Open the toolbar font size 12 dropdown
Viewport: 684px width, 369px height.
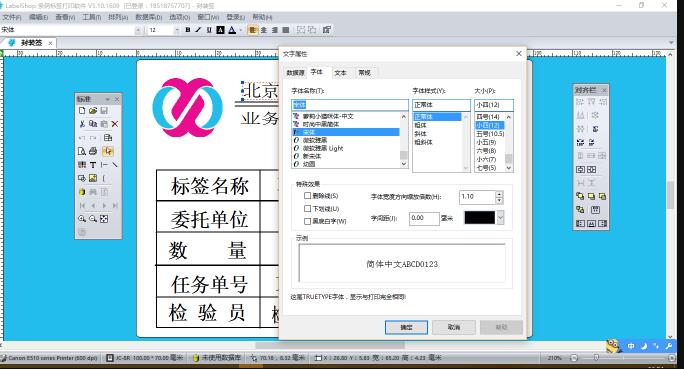[177, 30]
